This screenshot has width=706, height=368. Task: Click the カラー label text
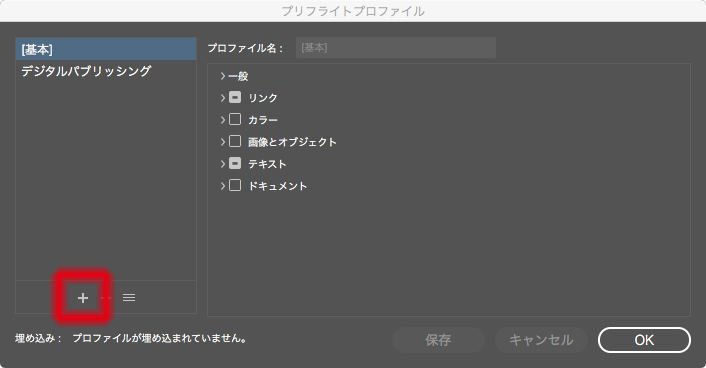[x=263, y=120]
